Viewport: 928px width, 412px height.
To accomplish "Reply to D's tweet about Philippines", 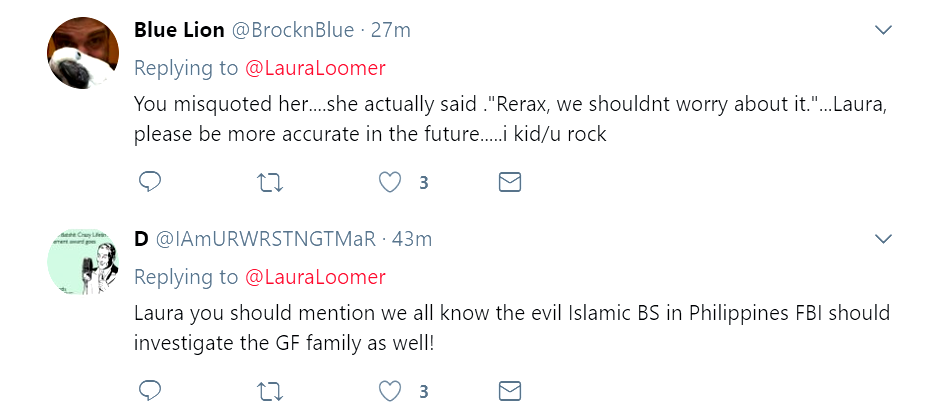I will pos(150,390).
